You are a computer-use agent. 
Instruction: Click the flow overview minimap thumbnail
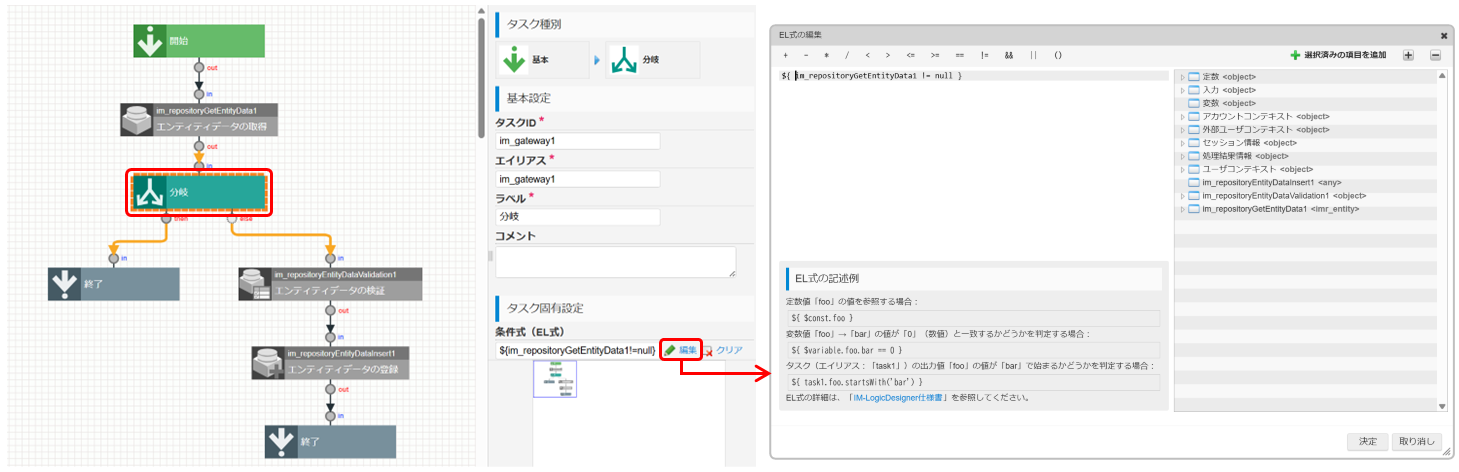click(x=555, y=379)
